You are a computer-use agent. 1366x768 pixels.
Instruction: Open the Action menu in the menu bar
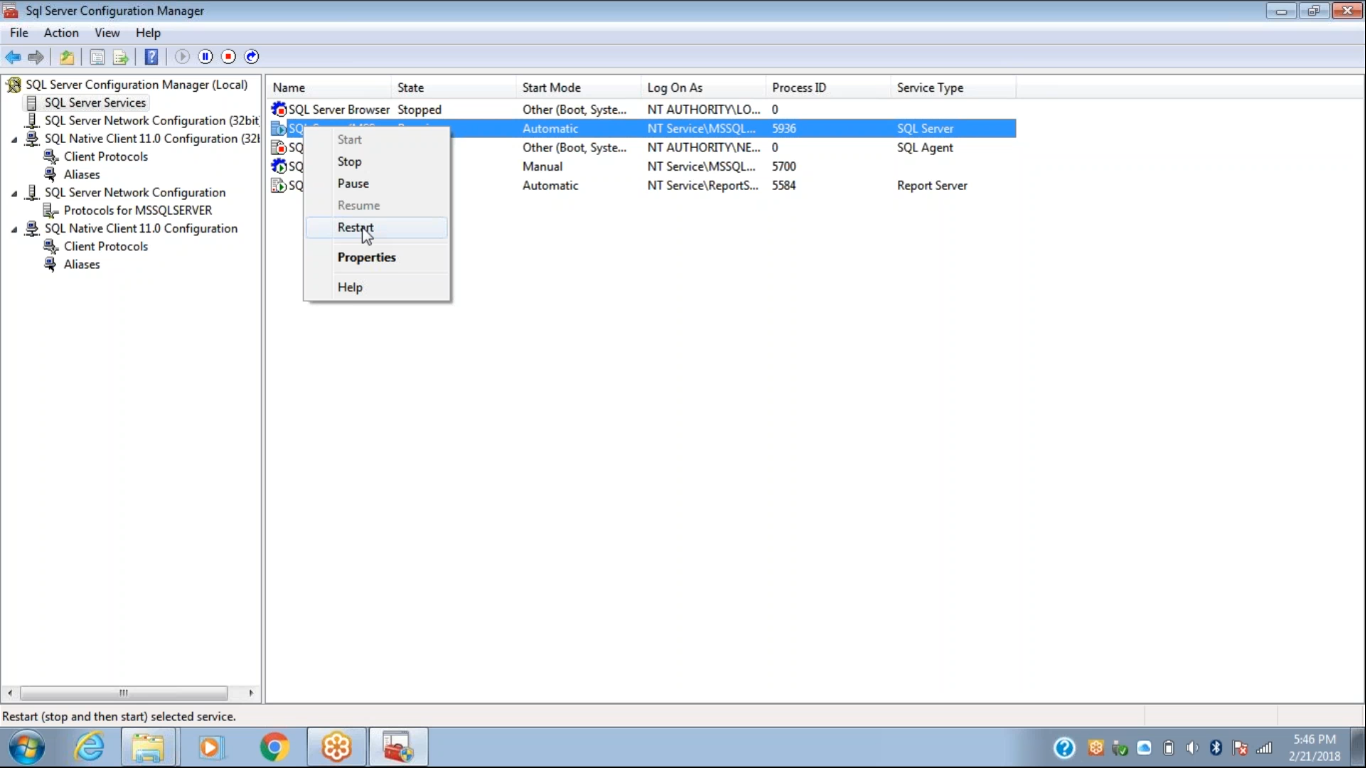(61, 33)
